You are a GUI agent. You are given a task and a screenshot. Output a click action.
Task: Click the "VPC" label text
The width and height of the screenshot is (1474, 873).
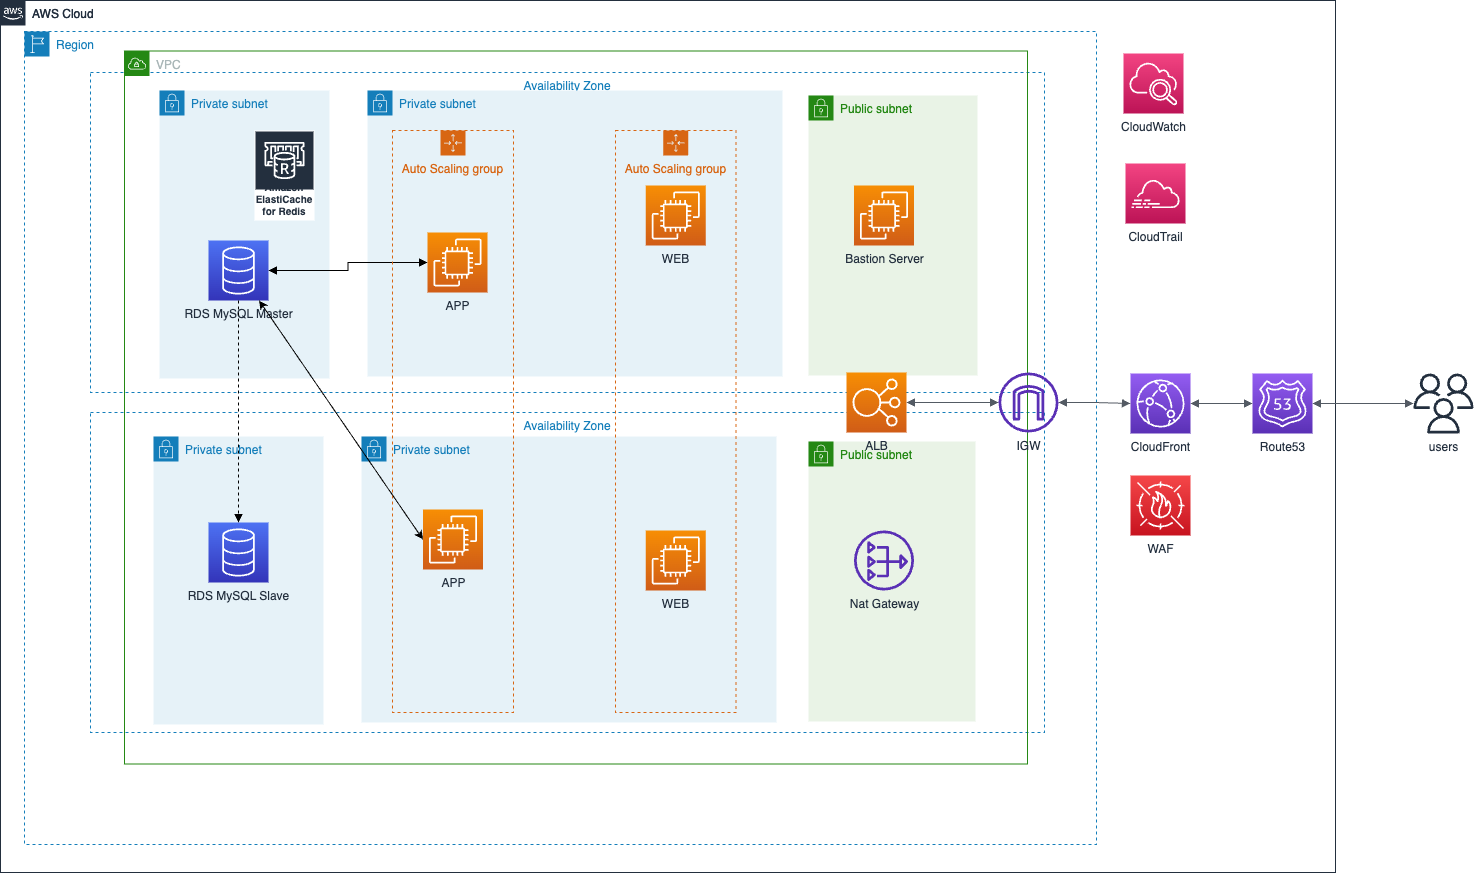pyautogui.click(x=168, y=65)
